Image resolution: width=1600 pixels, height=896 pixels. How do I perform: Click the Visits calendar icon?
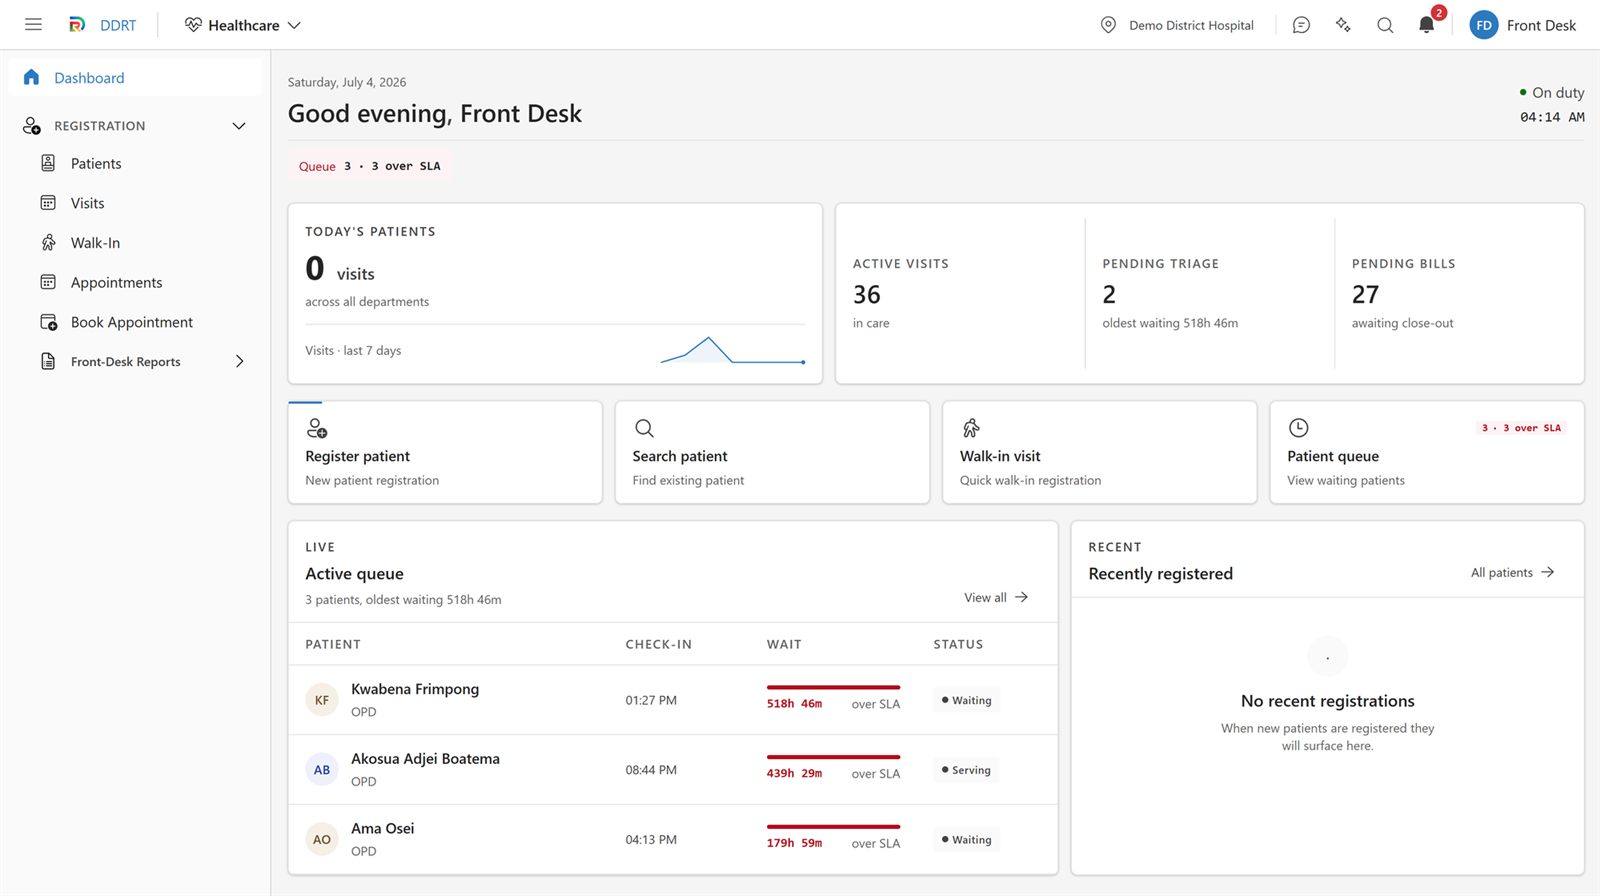[48, 203]
